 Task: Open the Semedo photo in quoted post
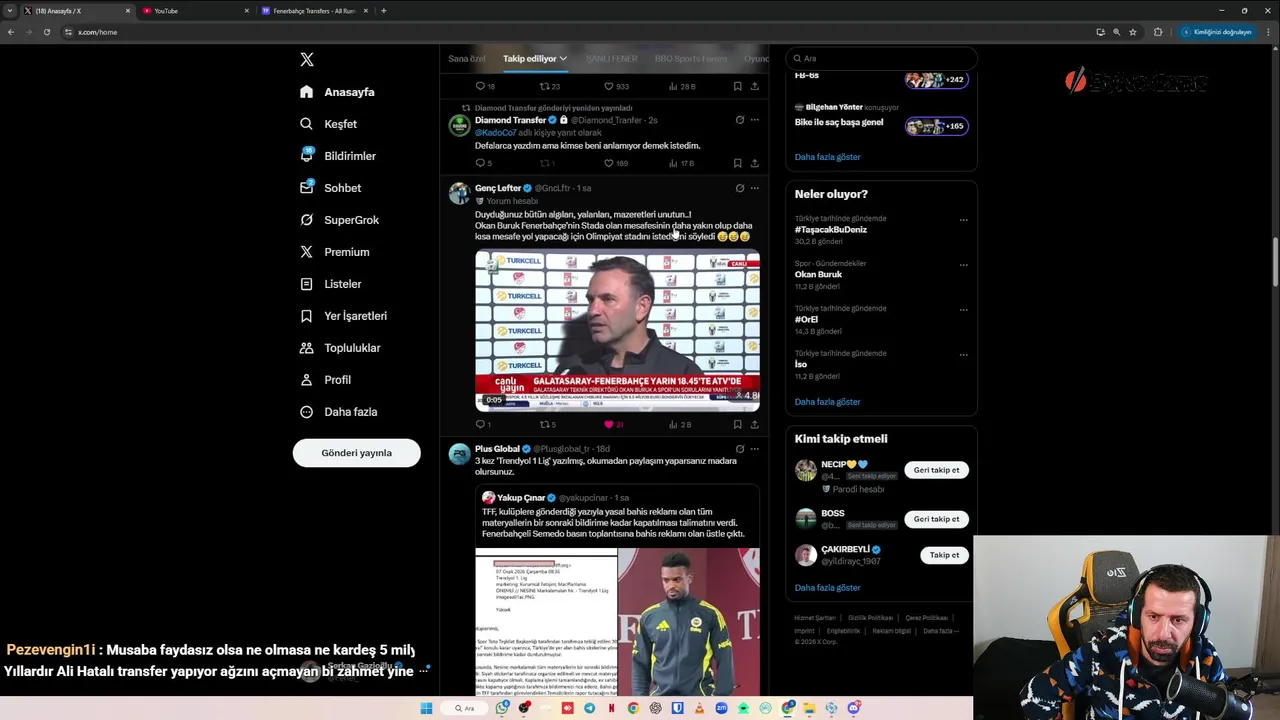pyautogui.click(x=689, y=621)
